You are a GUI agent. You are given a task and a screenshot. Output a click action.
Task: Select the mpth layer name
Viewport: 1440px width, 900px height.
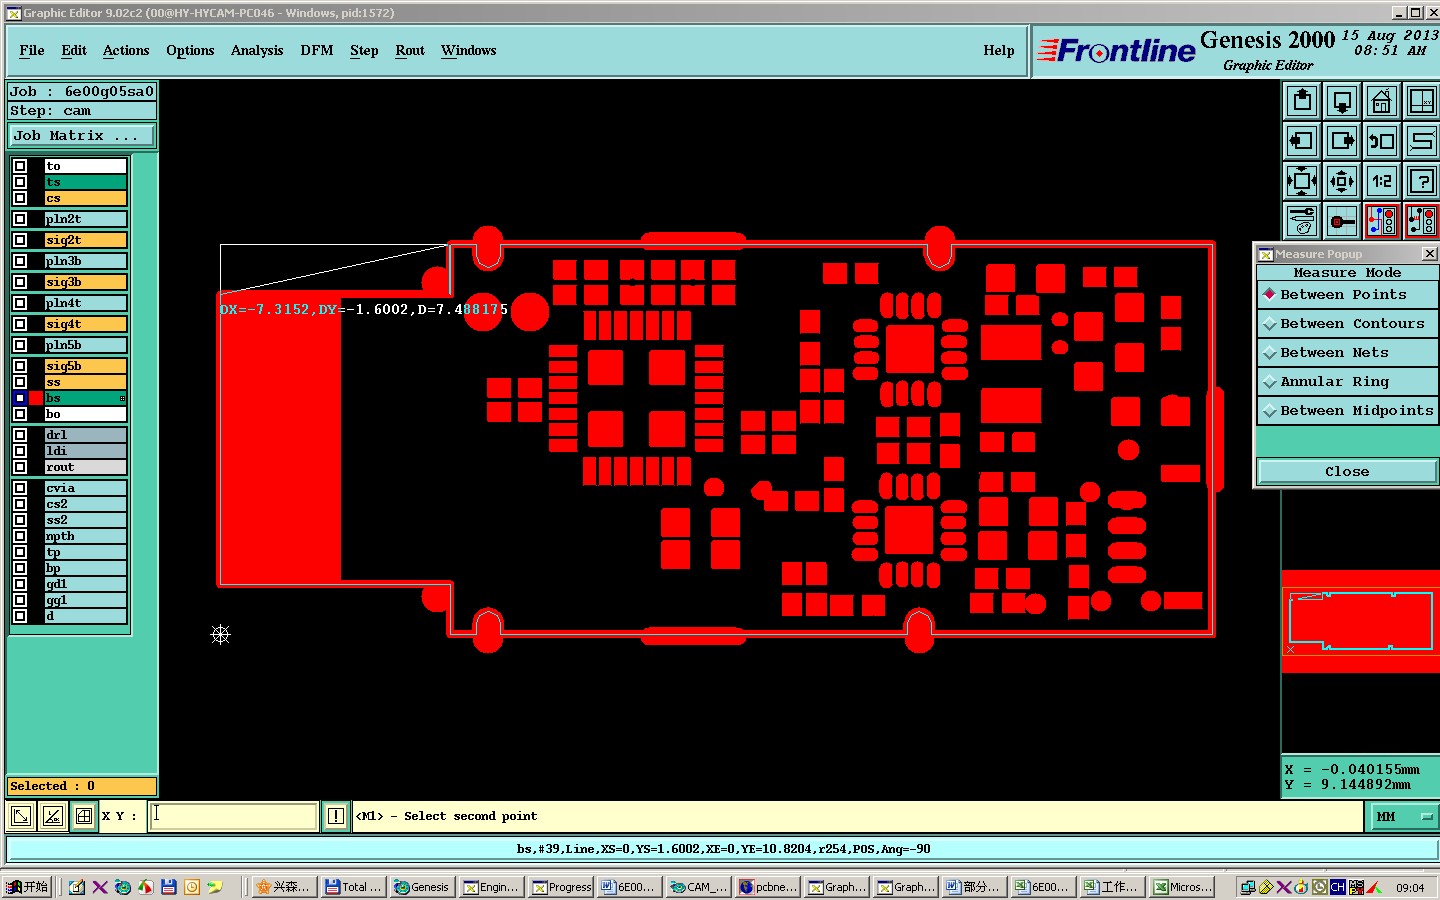click(x=85, y=536)
